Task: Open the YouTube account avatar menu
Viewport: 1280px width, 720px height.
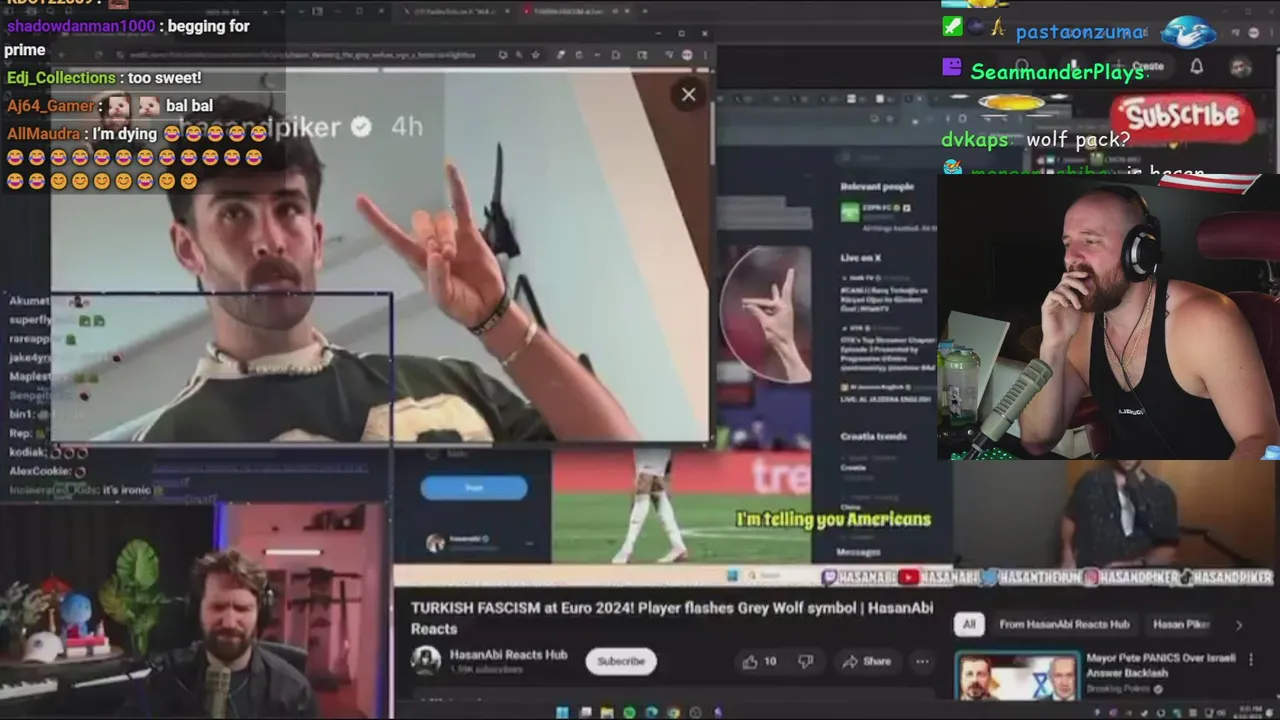Action: (1241, 67)
